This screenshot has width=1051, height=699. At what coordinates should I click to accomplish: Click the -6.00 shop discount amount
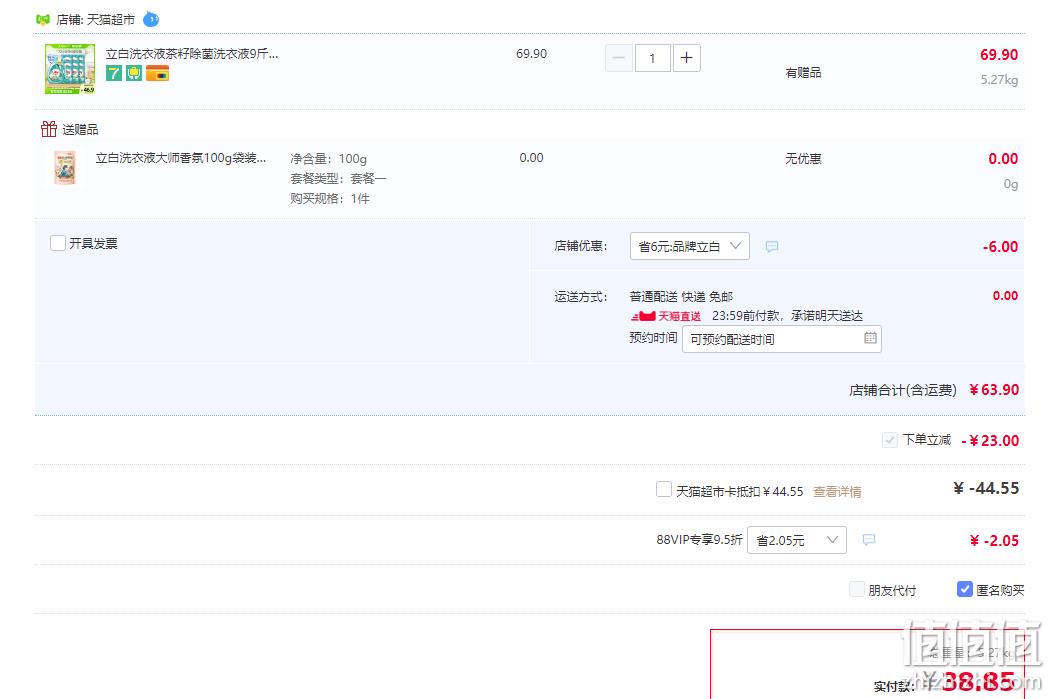point(1000,247)
